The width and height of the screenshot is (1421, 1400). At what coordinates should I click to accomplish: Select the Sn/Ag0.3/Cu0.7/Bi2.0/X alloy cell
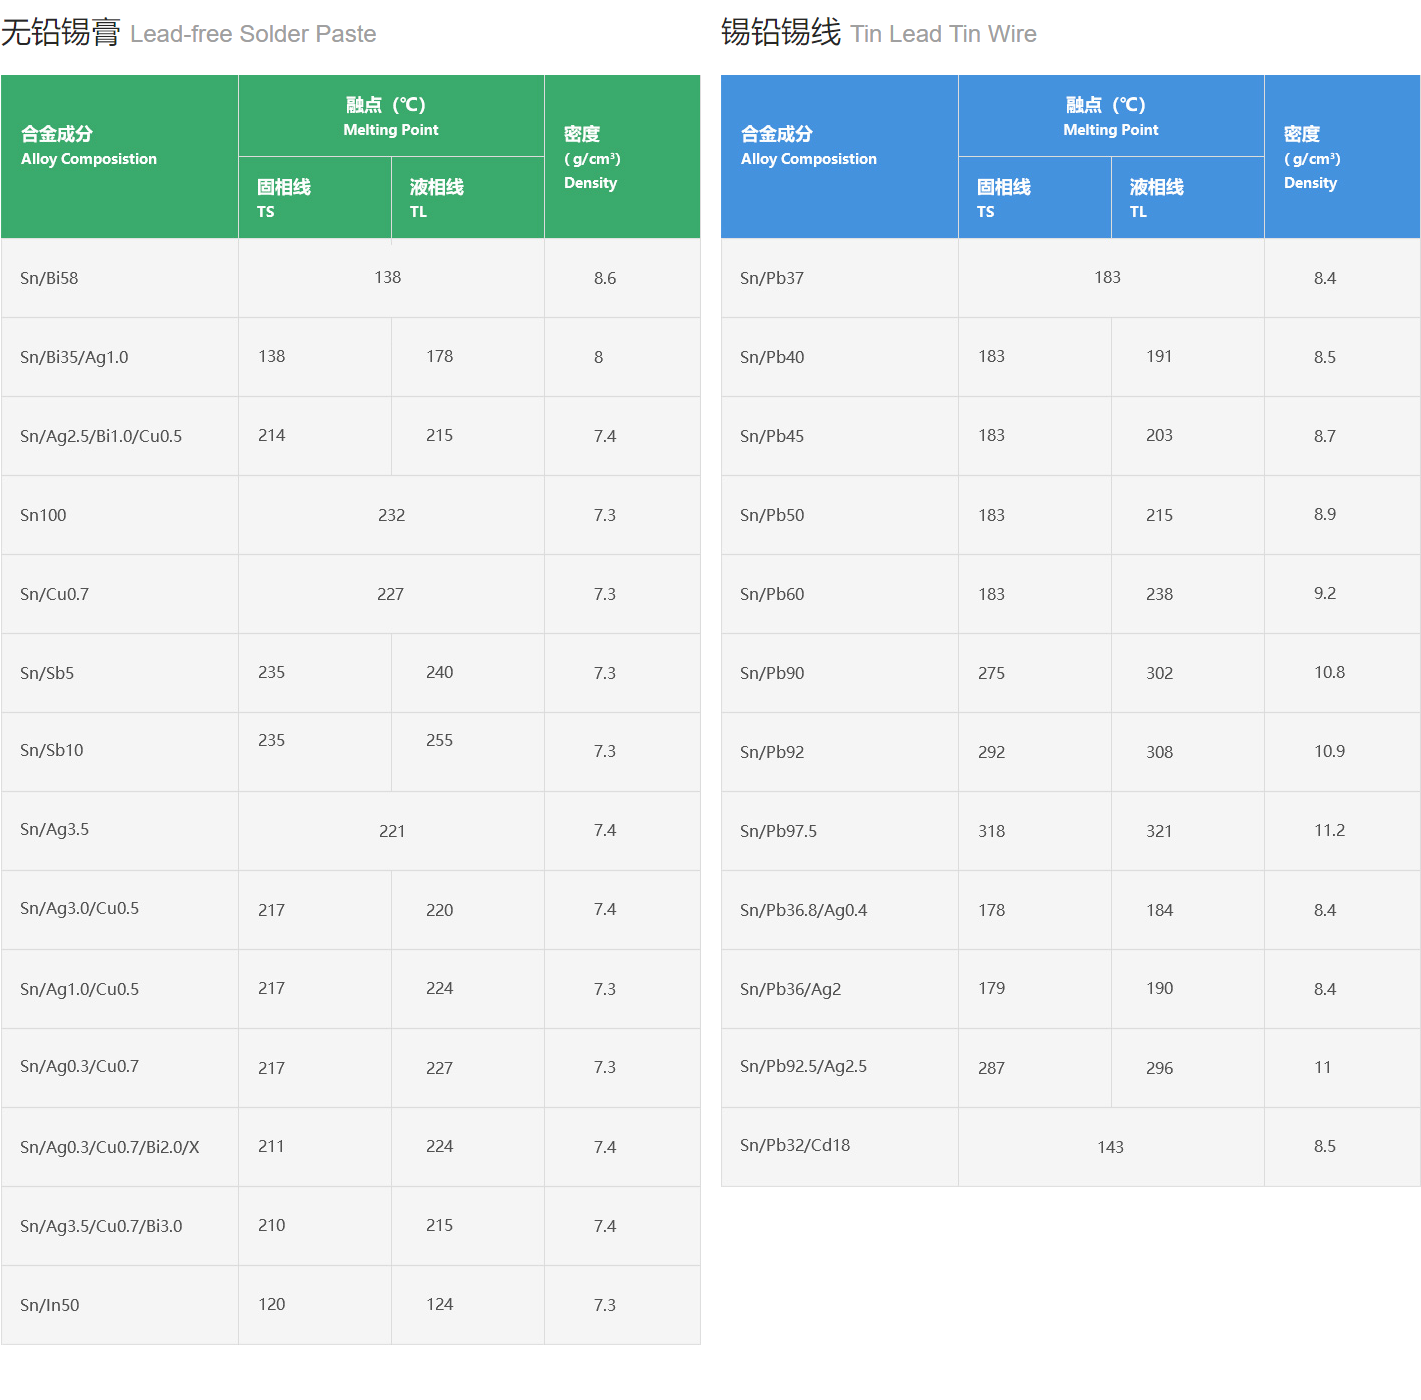(x=110, y=1147)
